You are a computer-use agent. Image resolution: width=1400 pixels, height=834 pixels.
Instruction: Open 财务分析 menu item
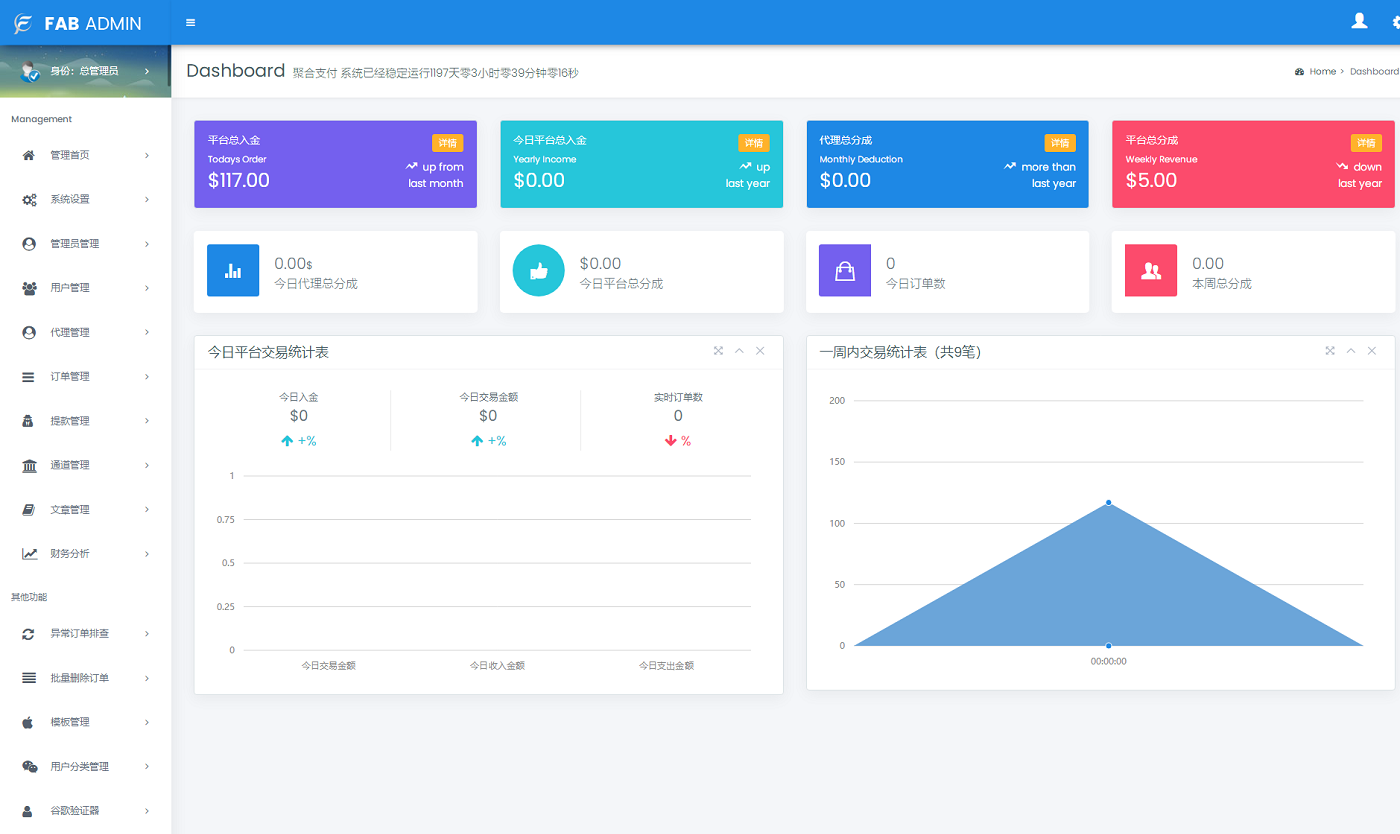coord(85,554)
